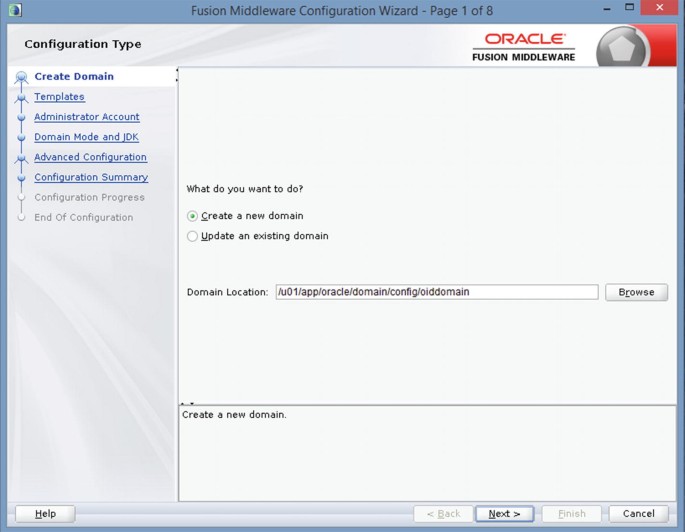Click the Administrator Account step node icon
The width and height of the screenshot is (685, 532).
pyautogui.click(x=21, y=117)
